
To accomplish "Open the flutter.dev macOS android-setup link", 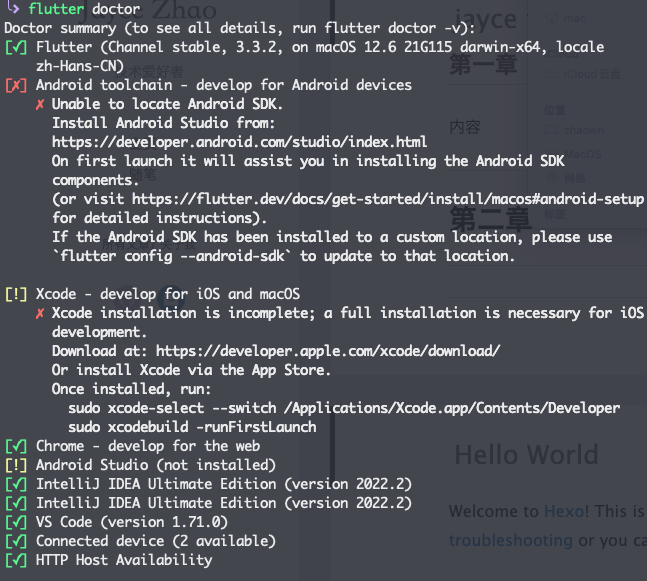I will point(388,199).
